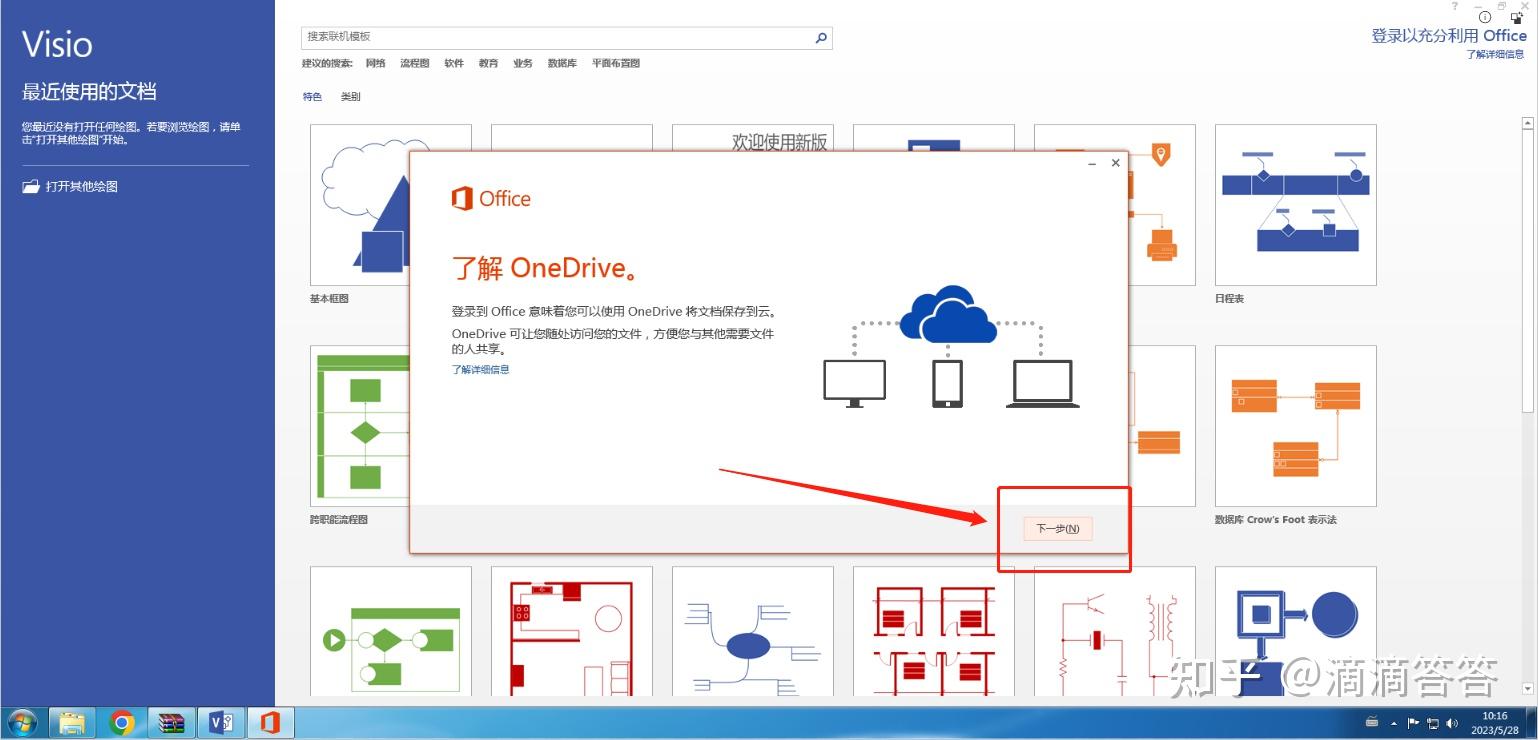Switch to the 类别 tab
1538x740 pixels.
click(352, 96)
